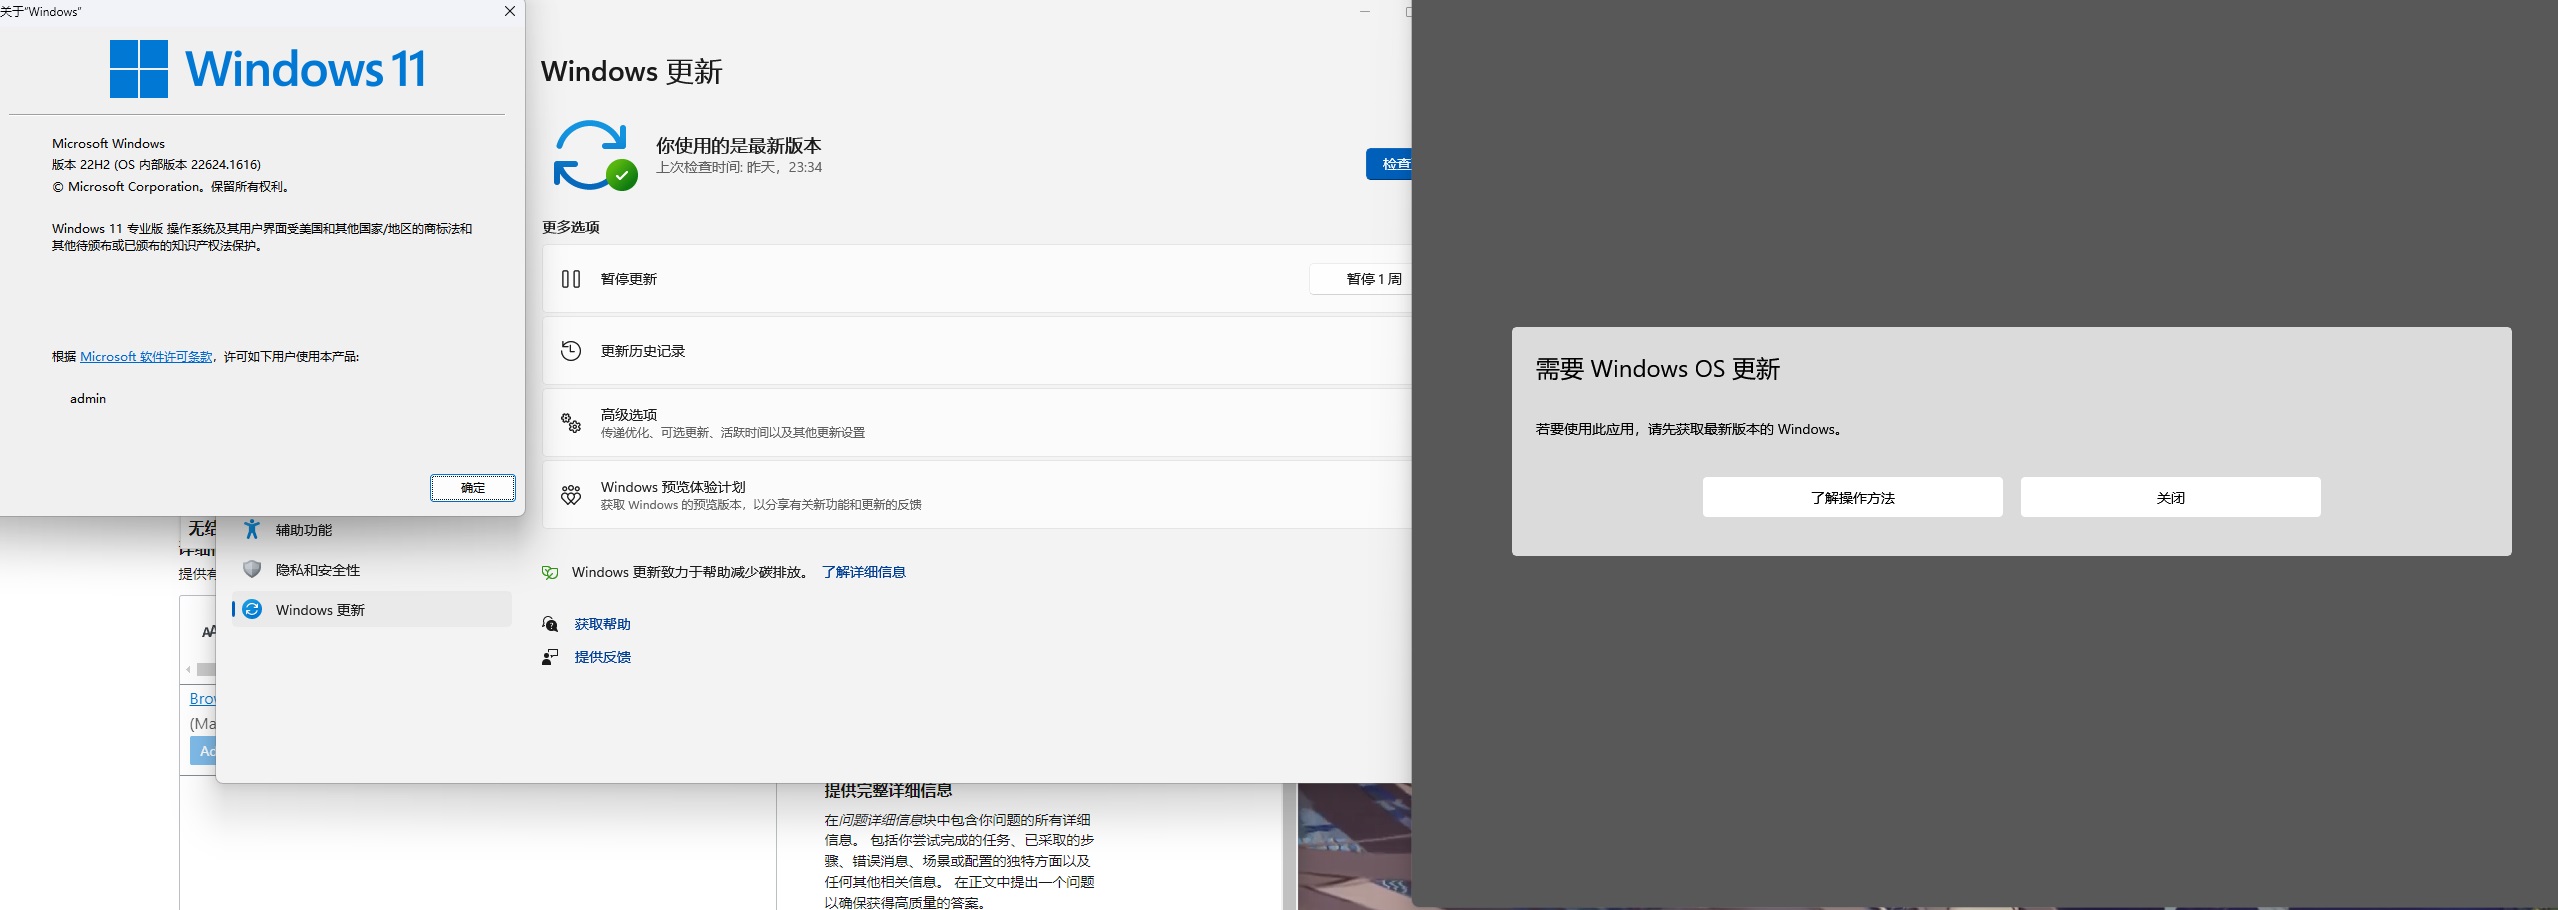Click the 版本 22H2 build number line
2558x910 pixels.
(156, 165)
